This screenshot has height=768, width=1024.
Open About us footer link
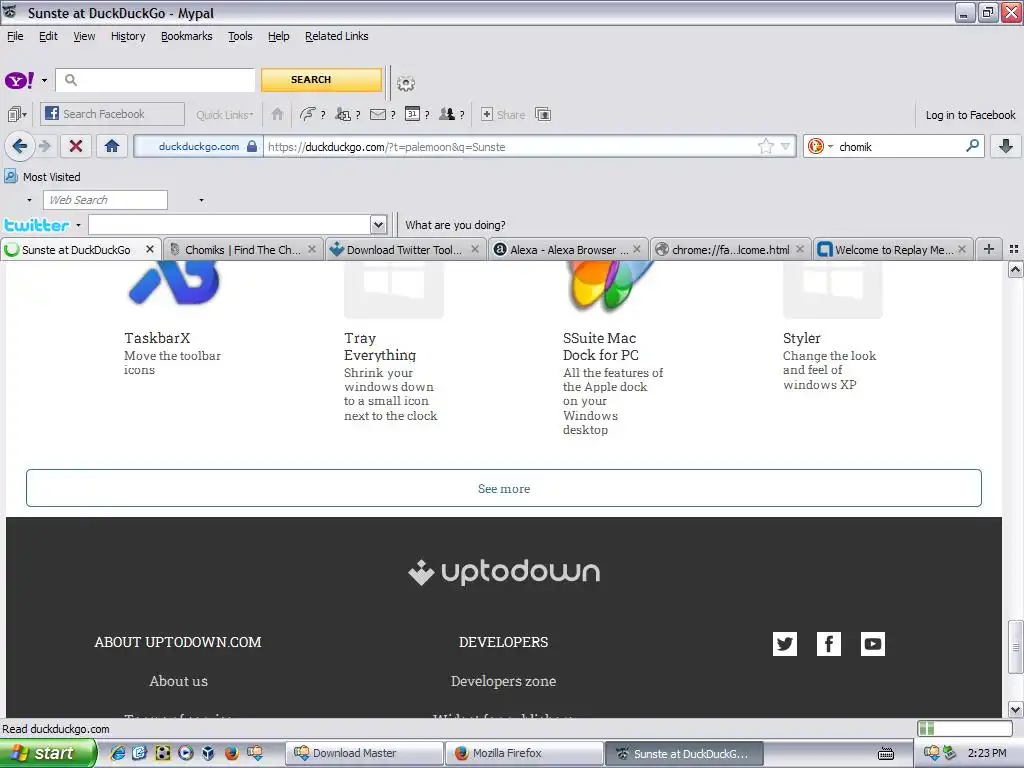tap(178, 680)
